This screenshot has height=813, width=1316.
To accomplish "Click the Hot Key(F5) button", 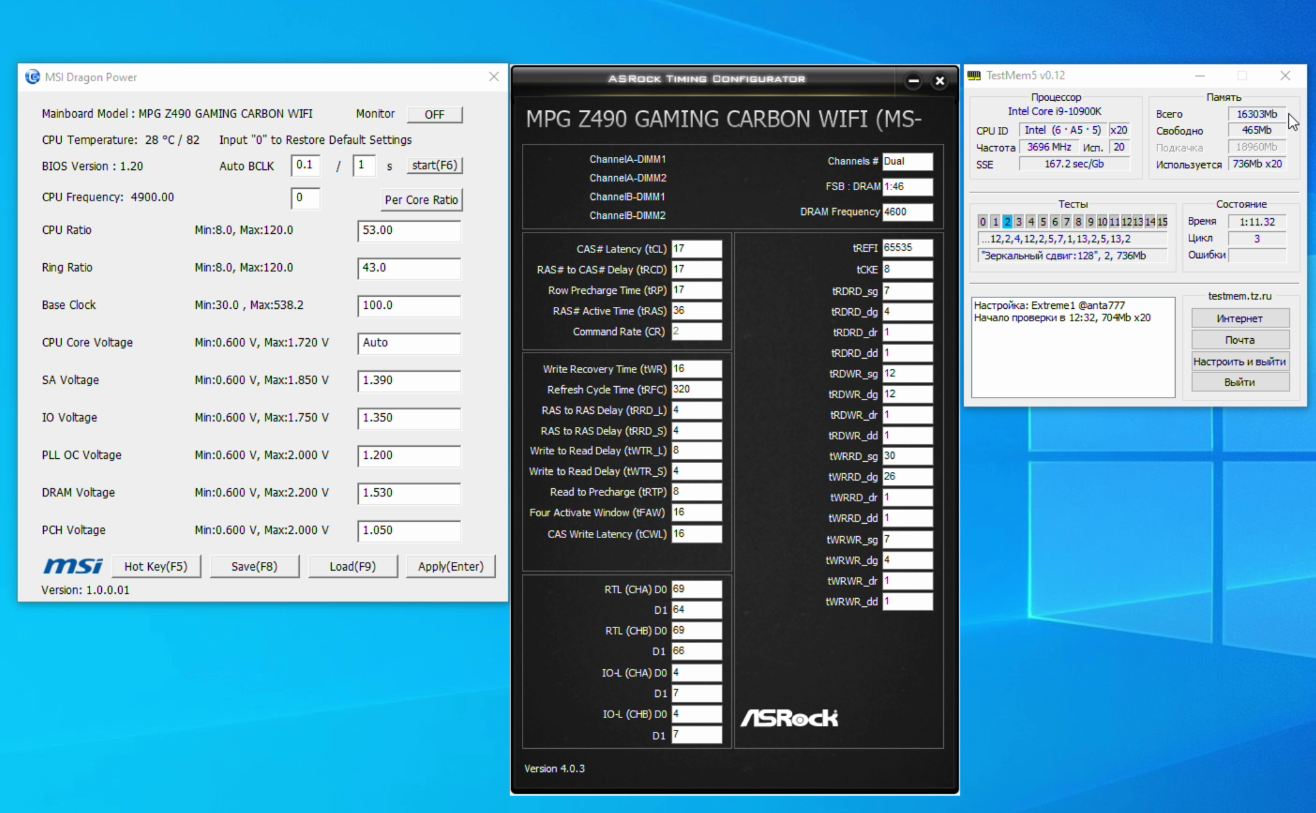I will point(155,566).
